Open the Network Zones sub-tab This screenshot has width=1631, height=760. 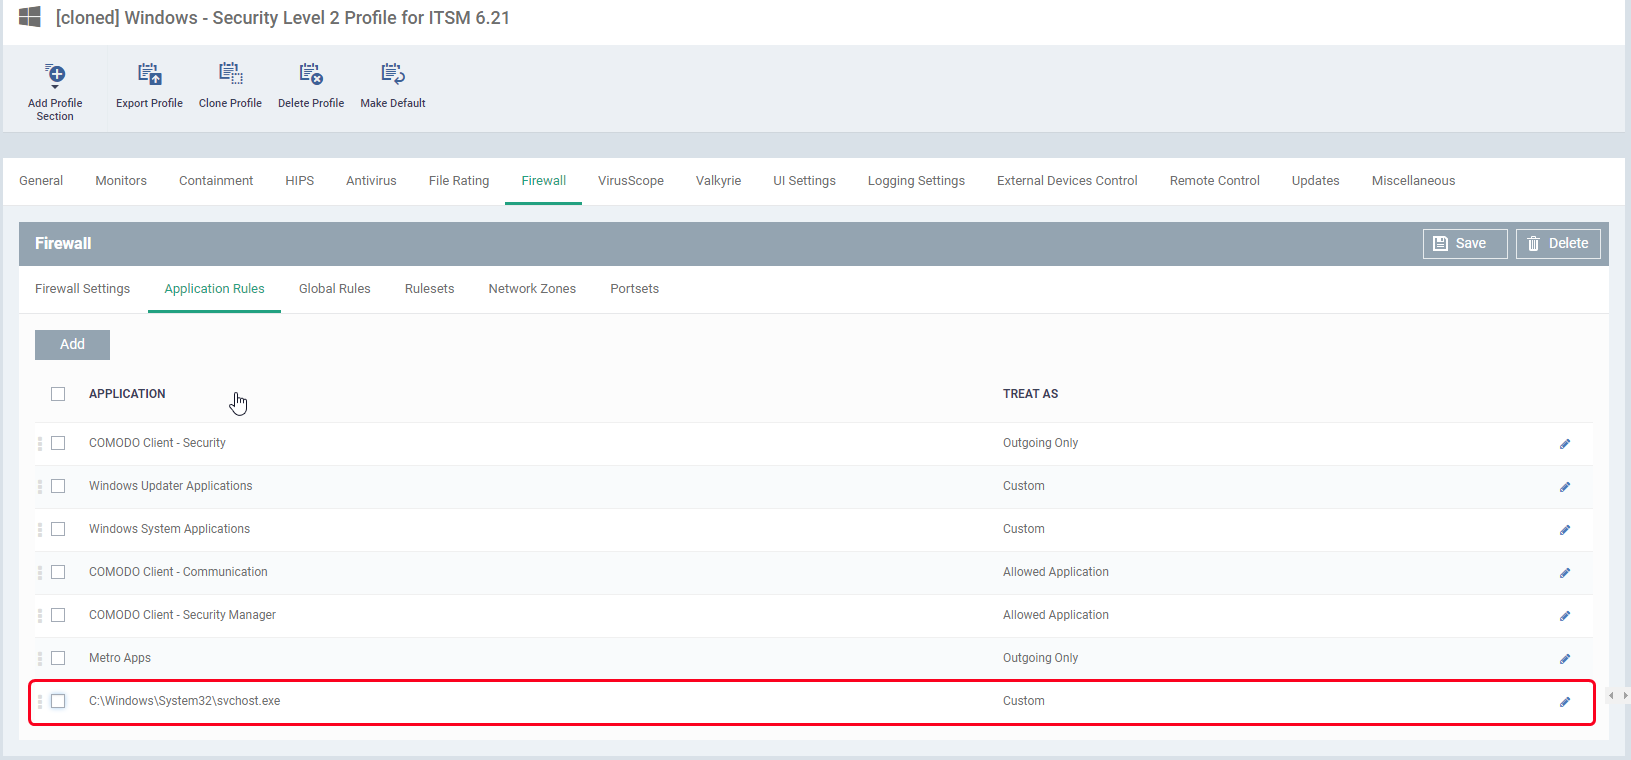[532, 289]
